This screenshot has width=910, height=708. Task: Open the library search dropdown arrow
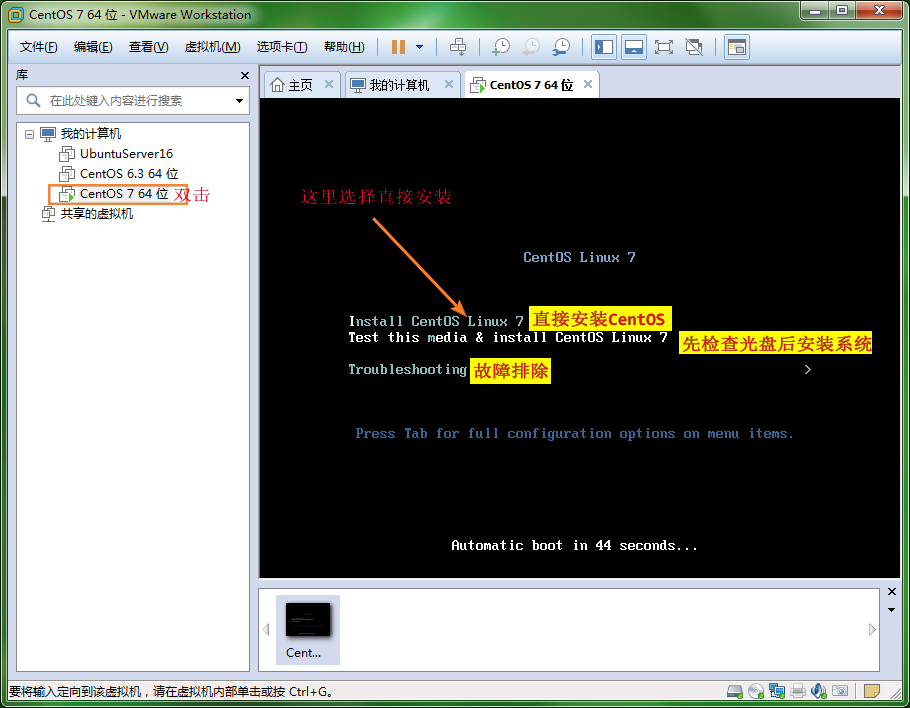(239, 101)
